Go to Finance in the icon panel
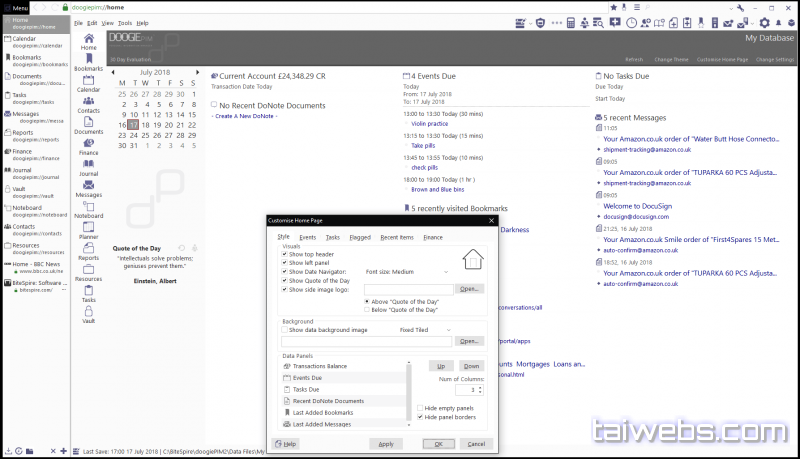This screenshot has height=459, width=800. click(x=88, y=145)
